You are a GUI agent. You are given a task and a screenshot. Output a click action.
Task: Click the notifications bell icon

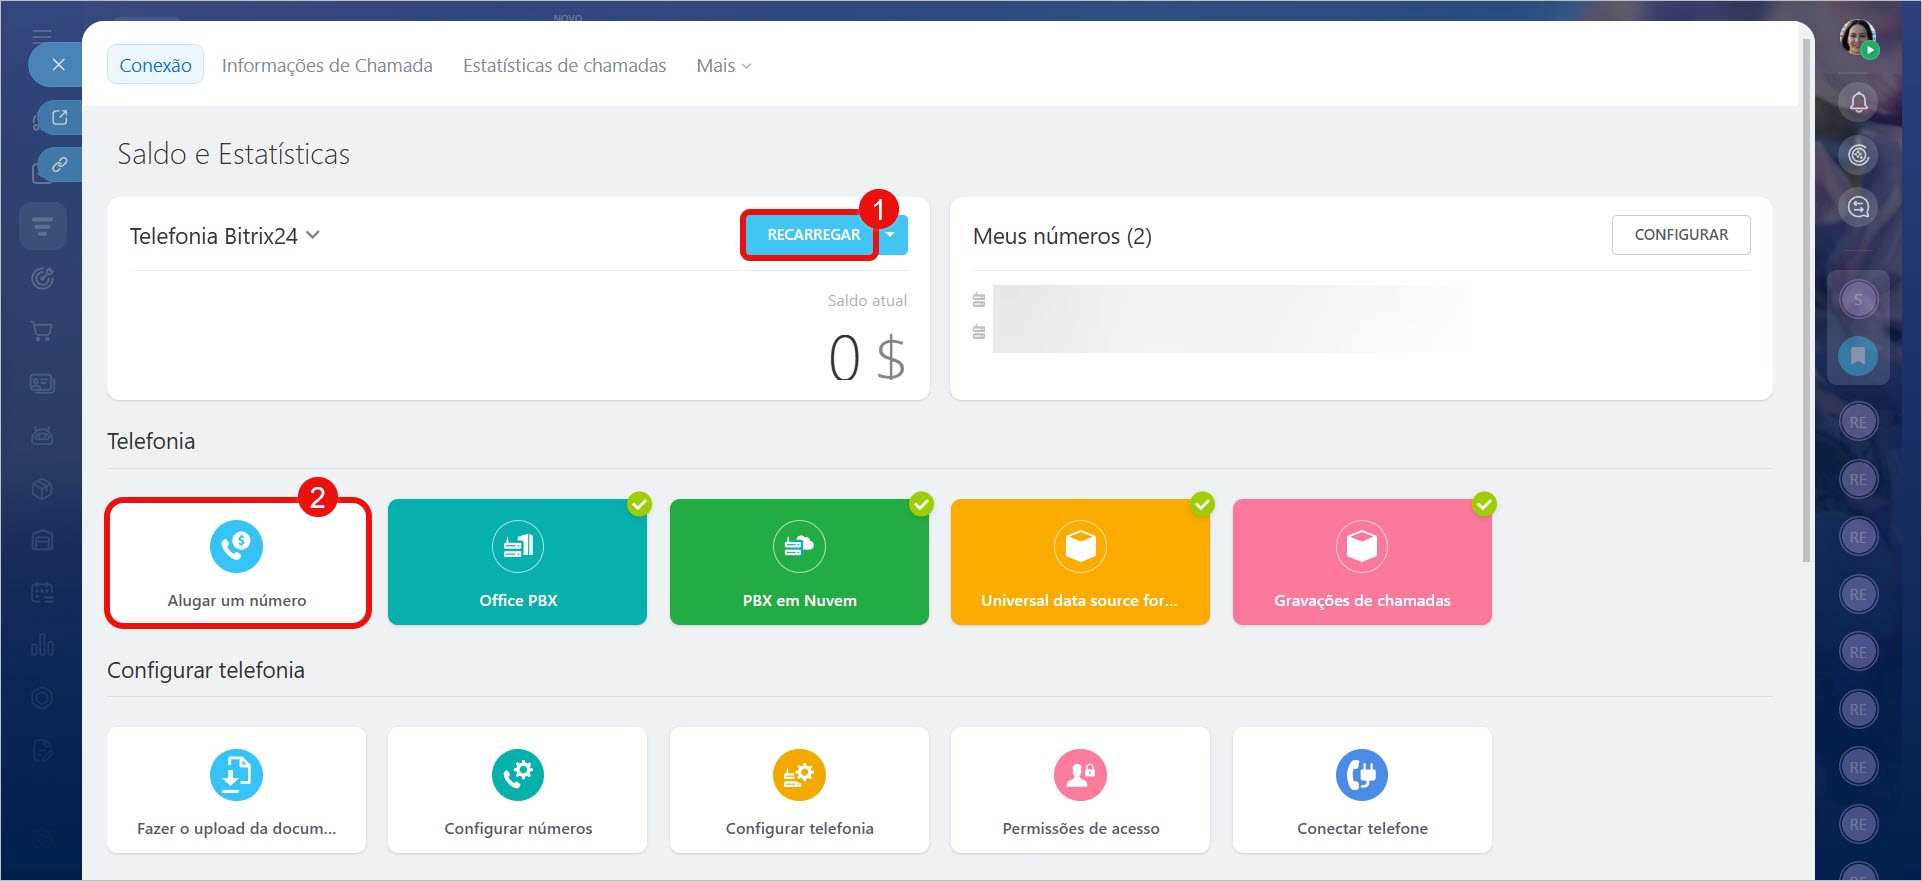1858,102
